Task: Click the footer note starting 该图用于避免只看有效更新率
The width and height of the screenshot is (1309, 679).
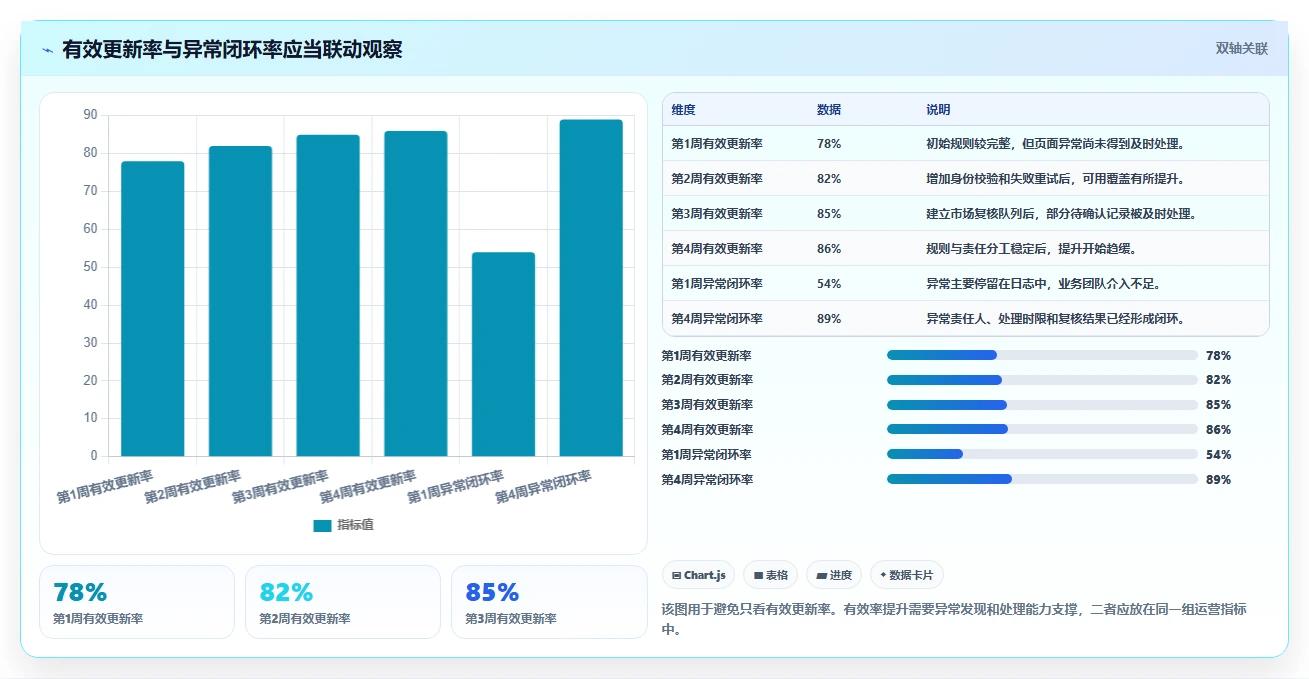Action: click(955, 619)
